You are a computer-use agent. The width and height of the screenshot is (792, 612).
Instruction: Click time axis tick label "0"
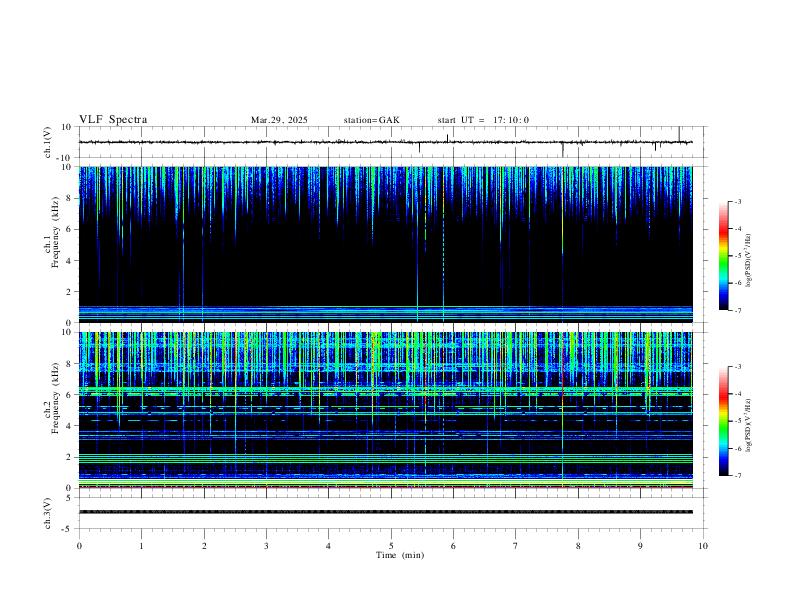click(x=79, y=546)
